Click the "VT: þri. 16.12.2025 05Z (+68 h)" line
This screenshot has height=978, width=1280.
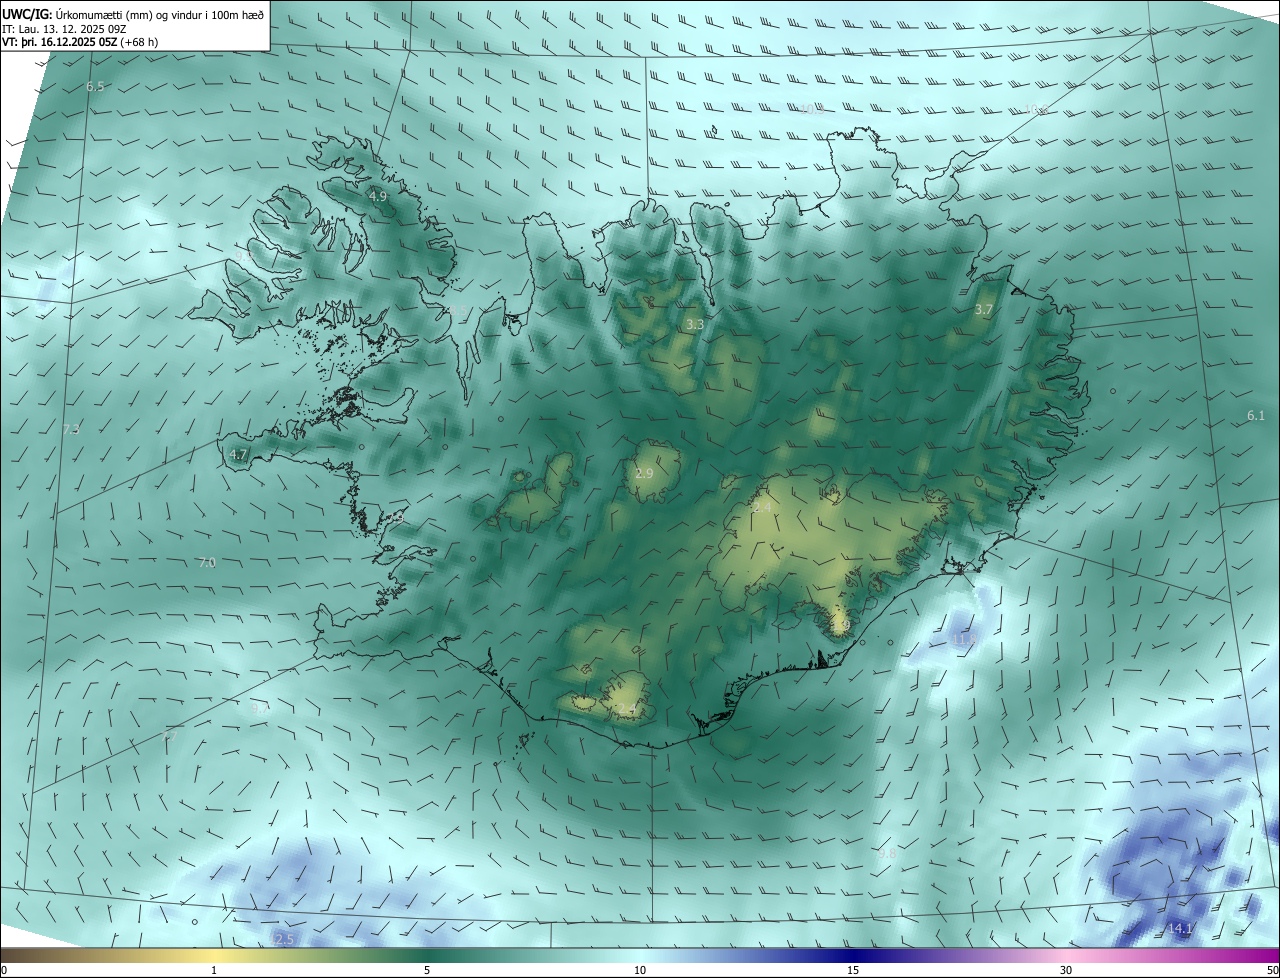[80, 42]
